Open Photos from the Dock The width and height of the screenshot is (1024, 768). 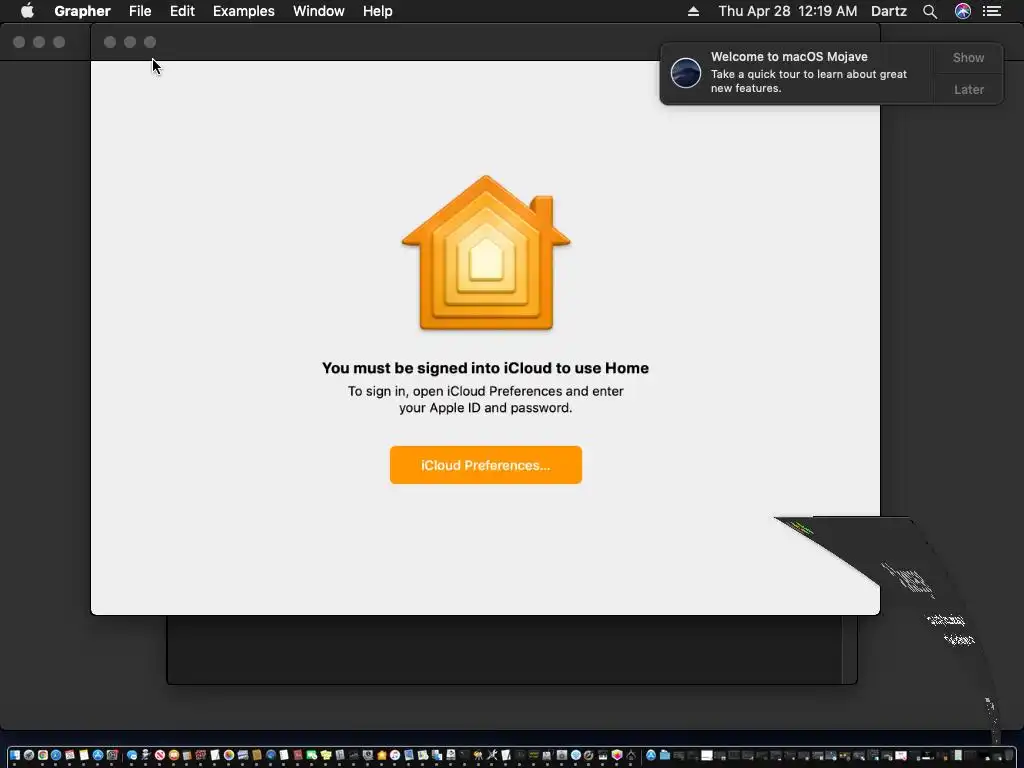[229, 756]
